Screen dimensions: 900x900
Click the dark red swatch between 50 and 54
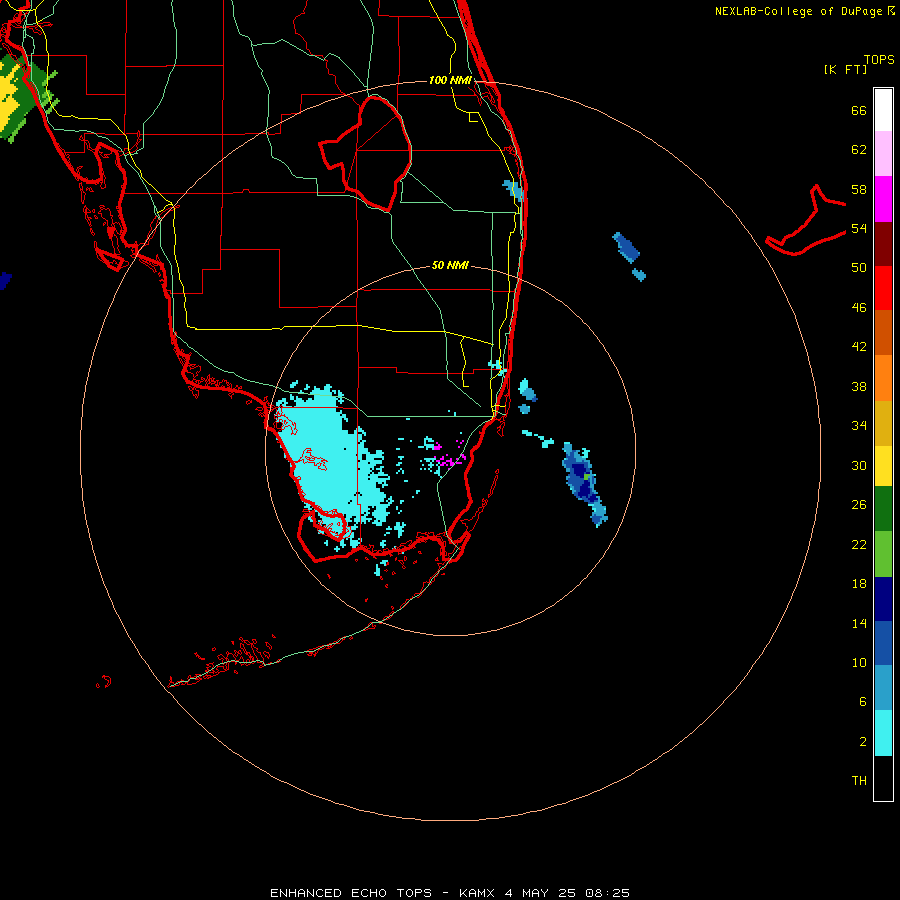[883, 244]
